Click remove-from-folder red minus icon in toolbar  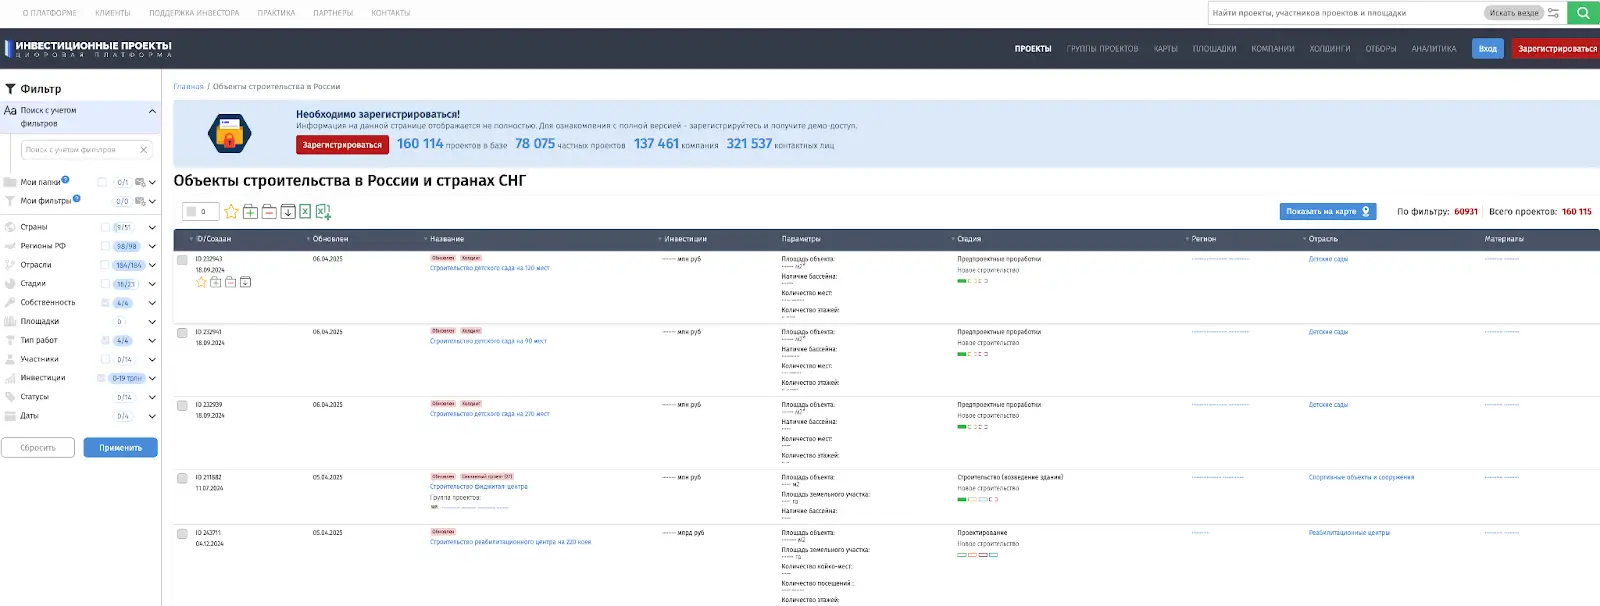pyautogui.click(x=269, y=212)
